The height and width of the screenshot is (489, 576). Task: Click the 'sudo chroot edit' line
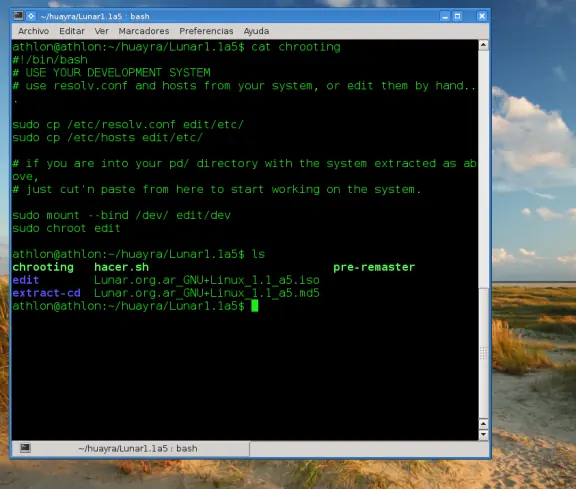point(66,228)
